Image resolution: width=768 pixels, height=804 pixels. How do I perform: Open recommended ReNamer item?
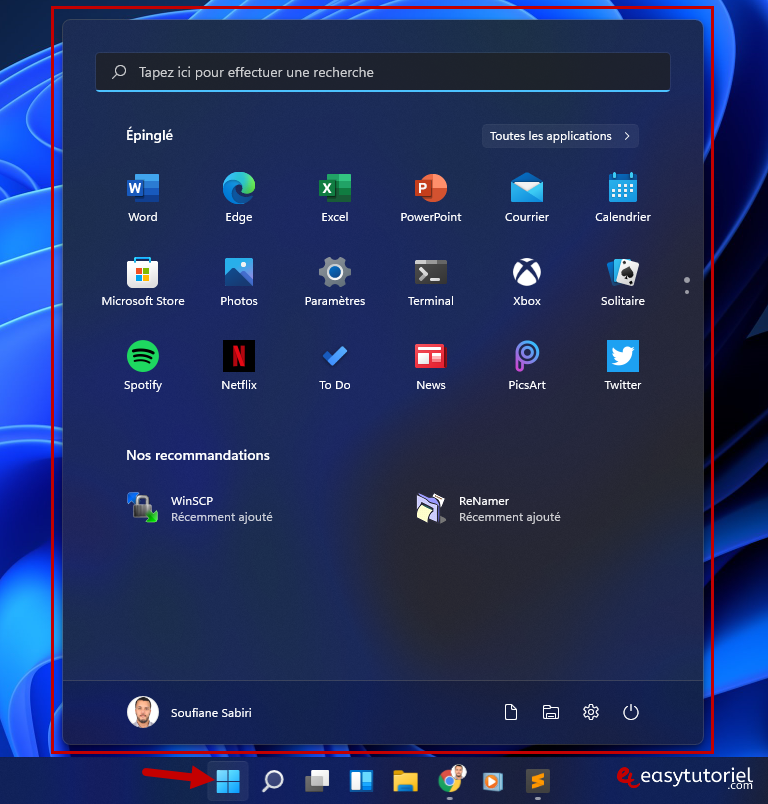pyautogui.click(x=489, y=508)
